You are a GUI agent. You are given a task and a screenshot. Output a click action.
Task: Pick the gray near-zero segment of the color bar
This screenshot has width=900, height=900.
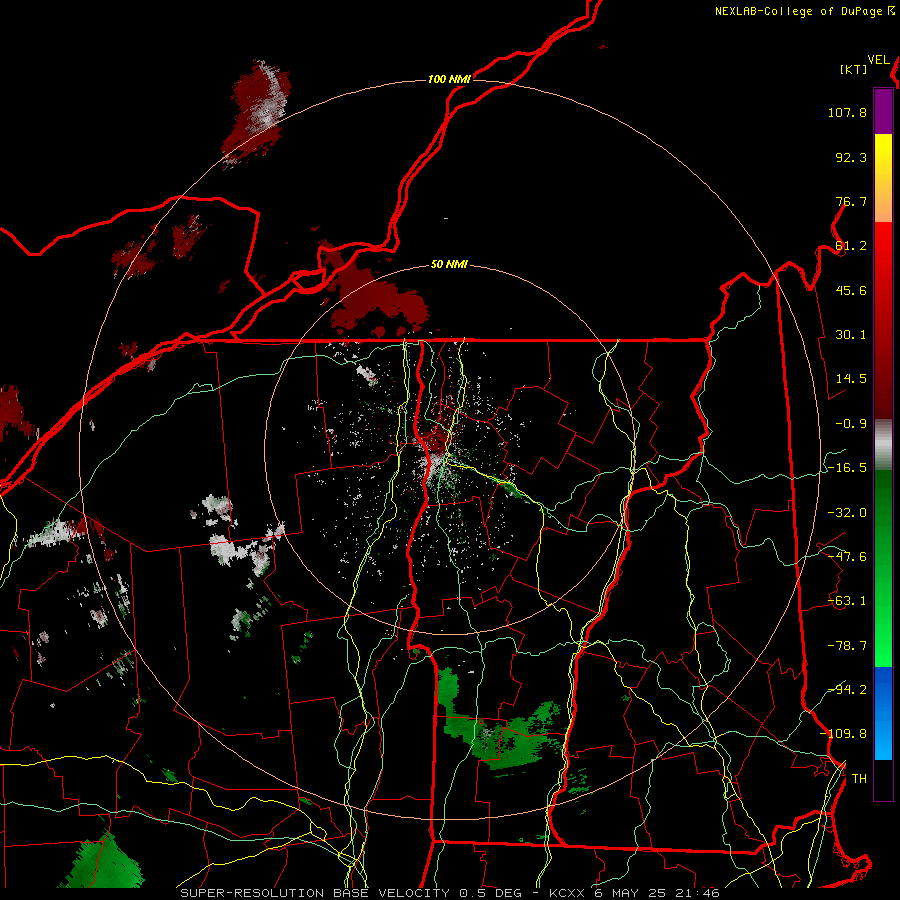(x=883, y=445)
